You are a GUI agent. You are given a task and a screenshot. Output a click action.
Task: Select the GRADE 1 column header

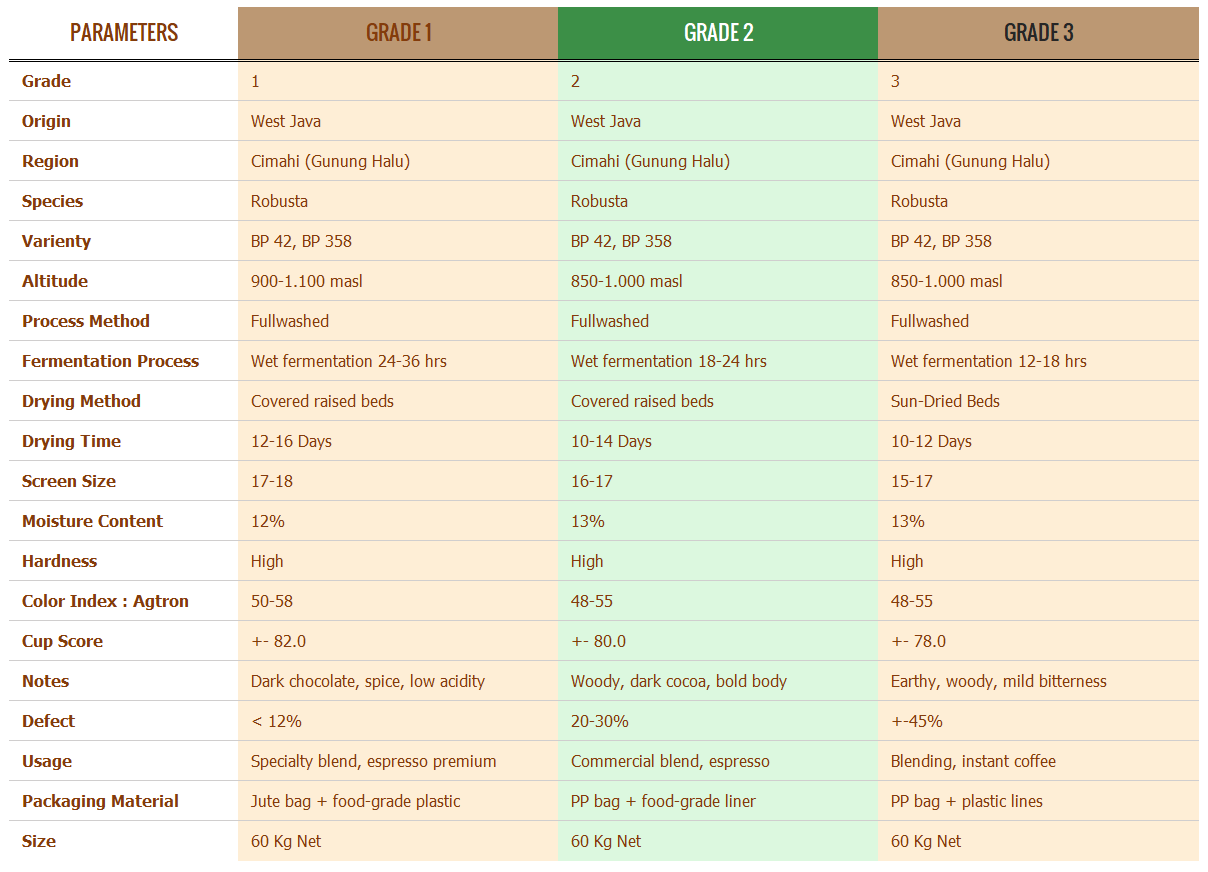coord(398,33)
